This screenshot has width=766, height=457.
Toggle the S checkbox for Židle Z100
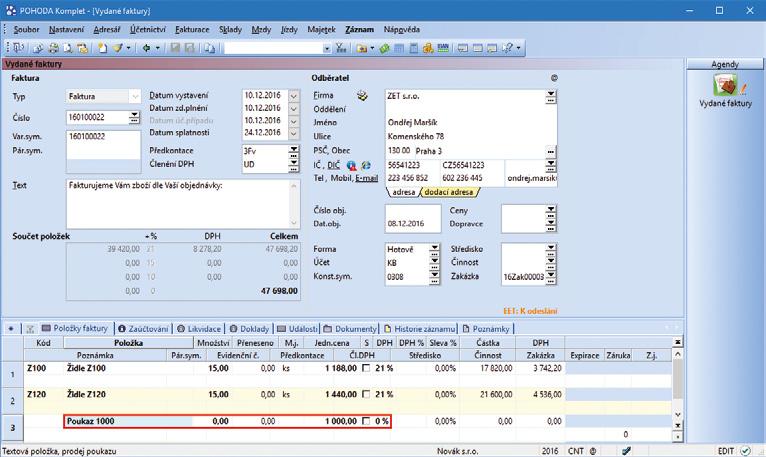coord(366,369)
